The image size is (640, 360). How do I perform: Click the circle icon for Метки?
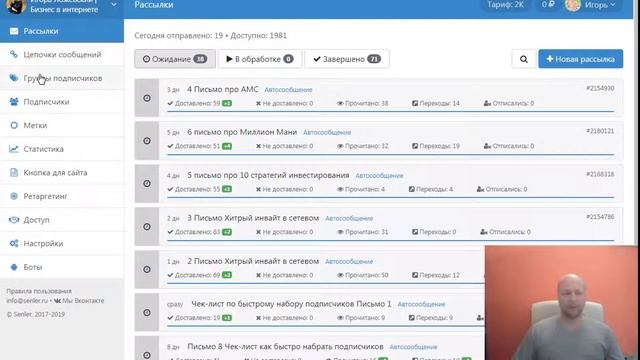[x=14, y=125]
